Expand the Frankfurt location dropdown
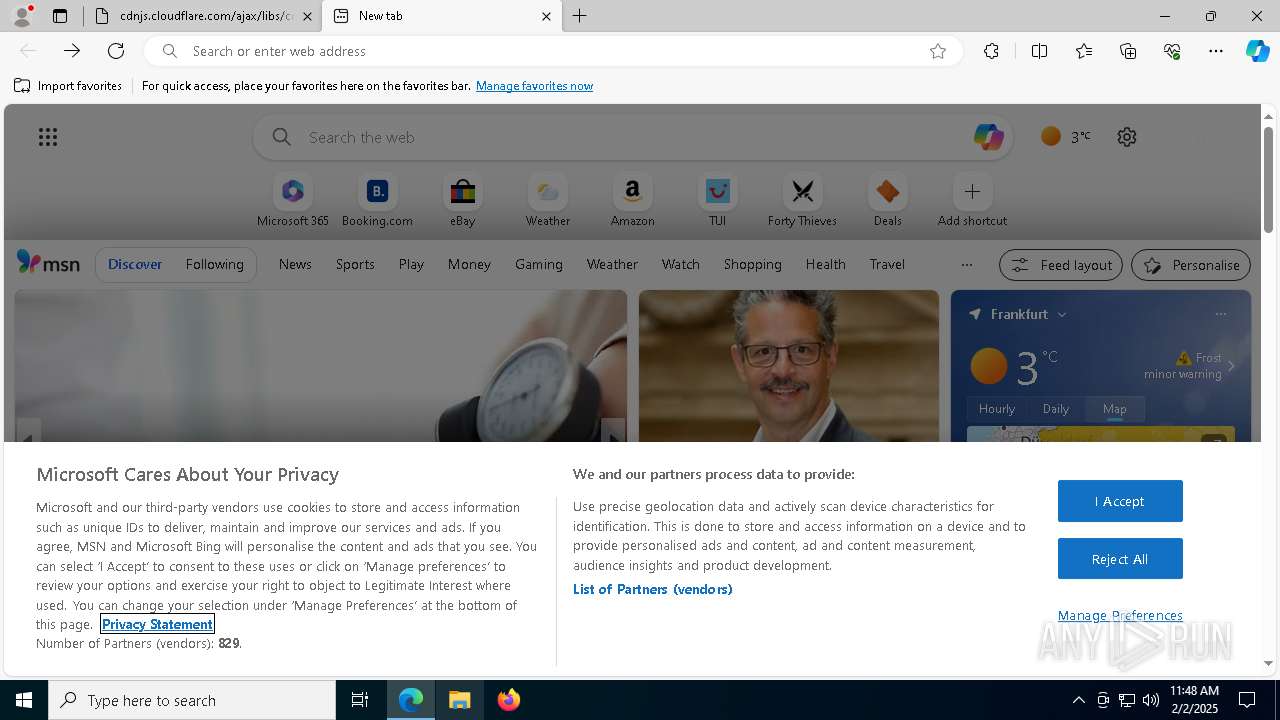This screenshot has width=1280, height=720. (x=1062, y=314)
